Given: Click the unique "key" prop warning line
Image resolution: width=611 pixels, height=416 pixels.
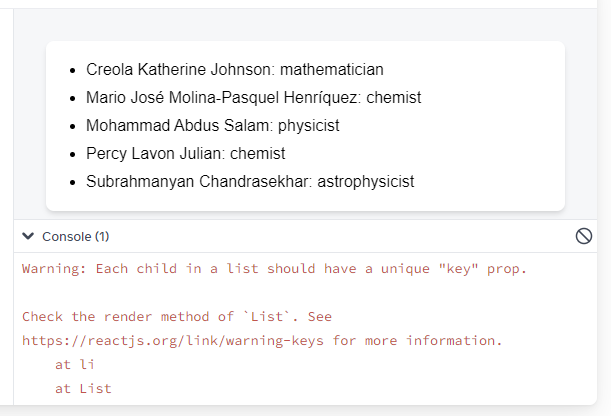Looking at the screenshot, I should coord(274,269).
